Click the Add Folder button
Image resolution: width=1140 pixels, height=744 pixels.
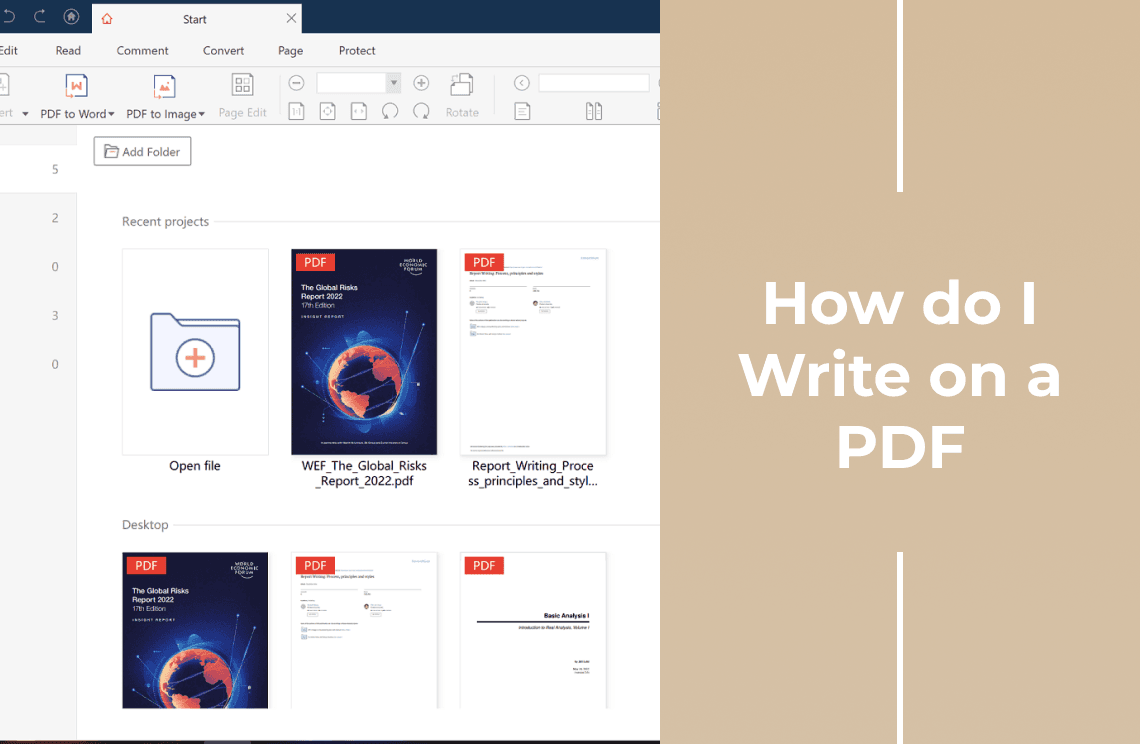(x=142, y=151)
